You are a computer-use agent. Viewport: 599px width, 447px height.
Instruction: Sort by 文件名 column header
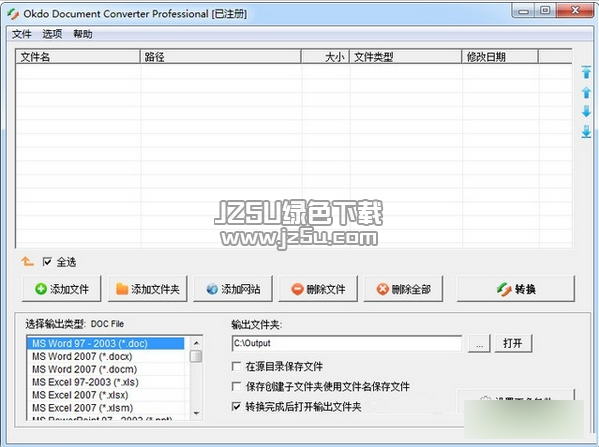[x=78, y=57]
